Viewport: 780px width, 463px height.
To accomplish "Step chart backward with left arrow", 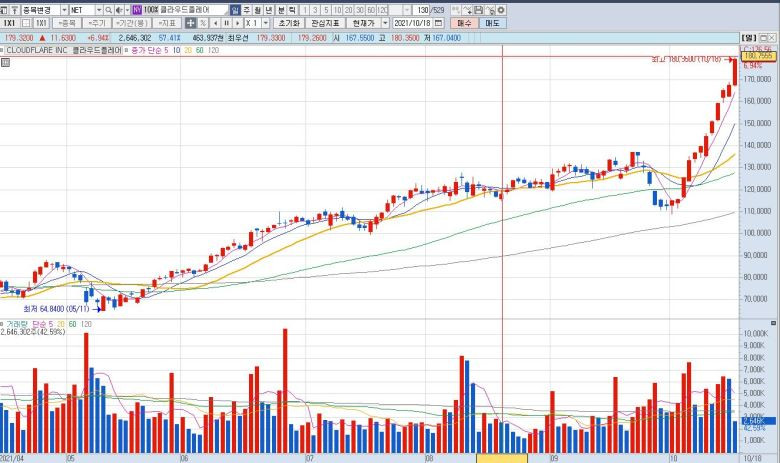I will click(x=215, y=23).
